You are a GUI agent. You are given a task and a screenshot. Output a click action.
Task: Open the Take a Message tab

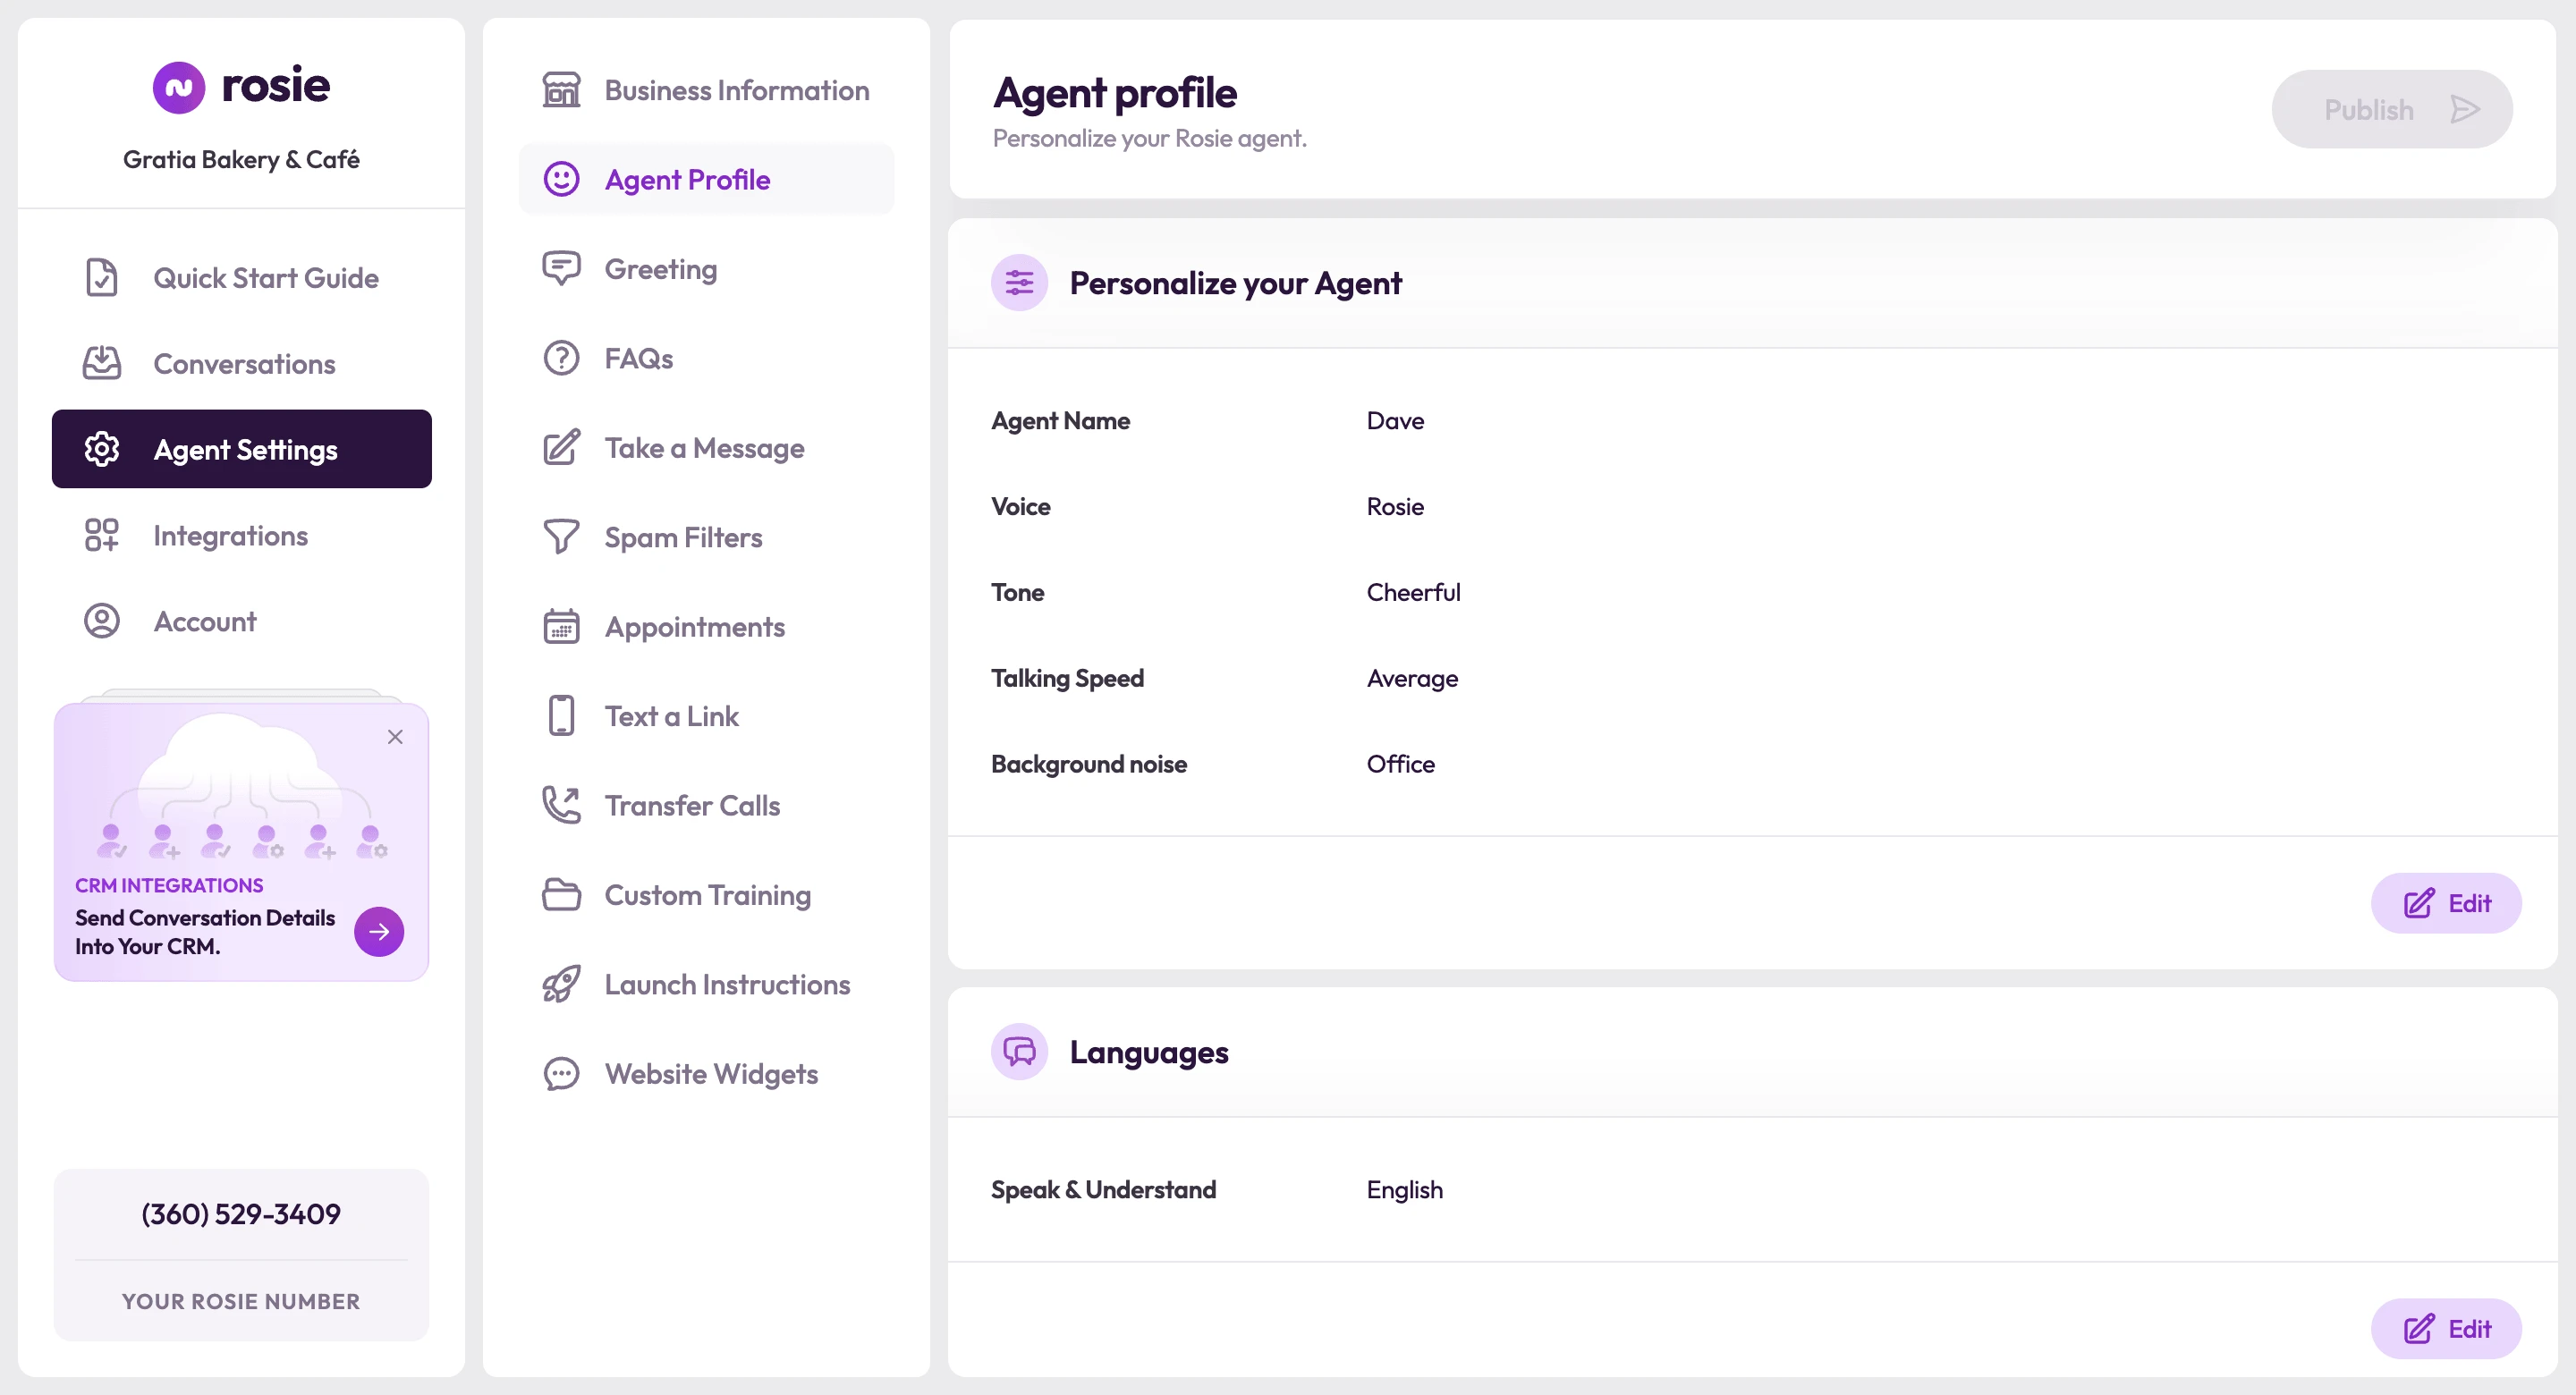pos(706,448)
